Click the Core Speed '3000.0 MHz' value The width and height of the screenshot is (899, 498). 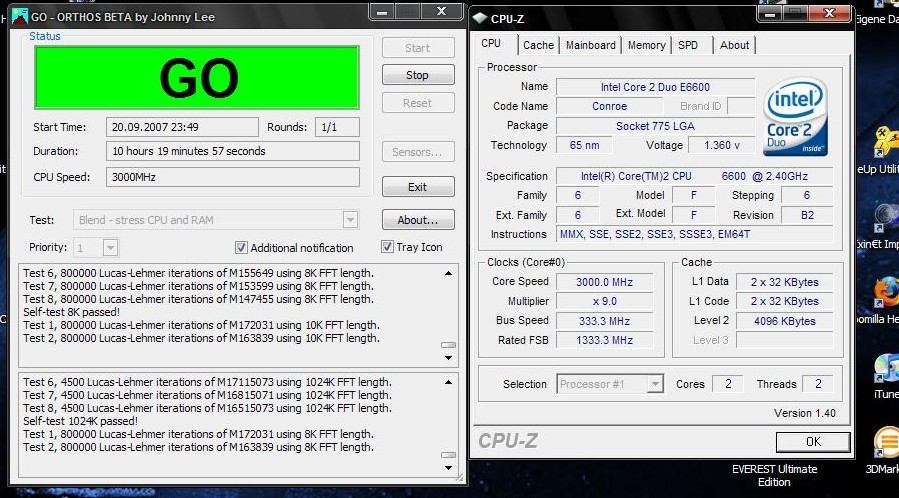point(604,282)
